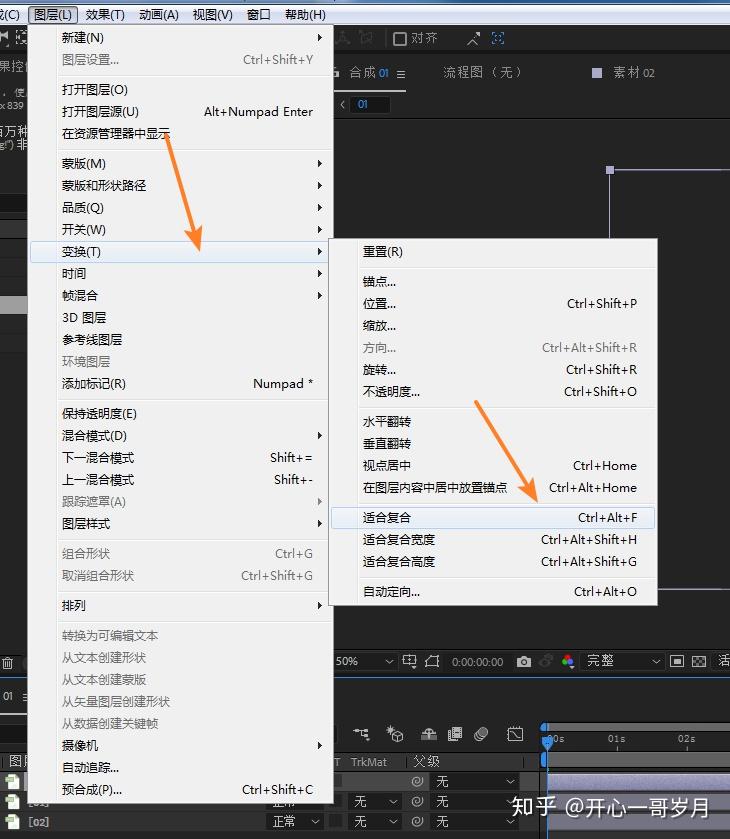Switch to the 素材 02 tab
730x839 pixels.
(634, 73)
